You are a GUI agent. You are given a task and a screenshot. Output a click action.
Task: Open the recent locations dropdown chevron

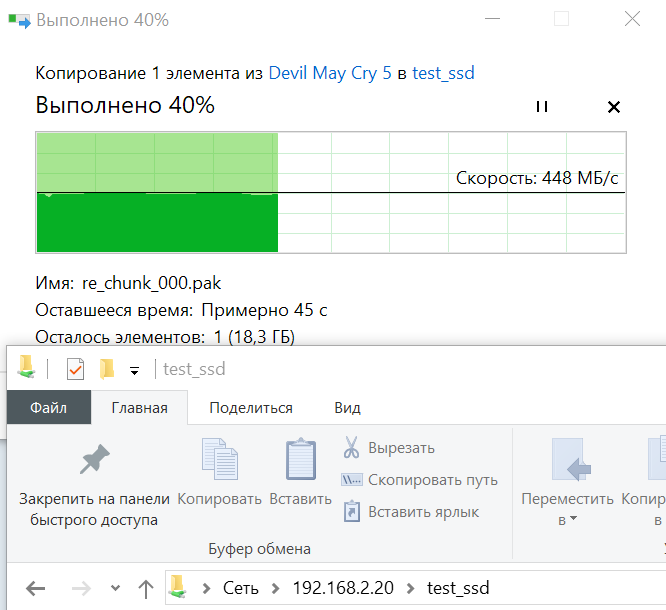click(x=115, y=588)
